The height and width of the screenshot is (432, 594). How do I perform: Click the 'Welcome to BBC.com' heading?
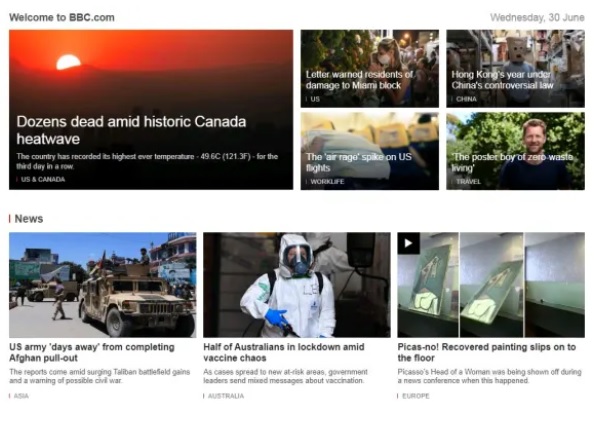click(62, 17)
